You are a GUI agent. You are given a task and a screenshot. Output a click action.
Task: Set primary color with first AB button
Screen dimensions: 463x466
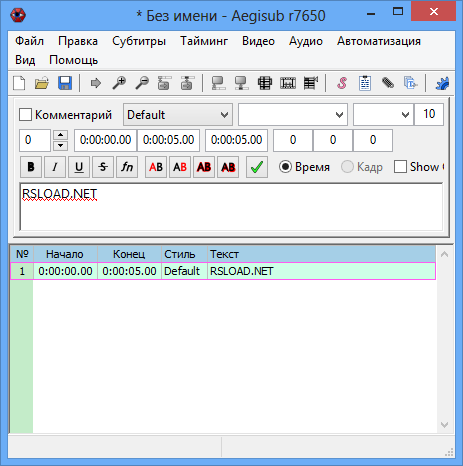pos(156,167)
